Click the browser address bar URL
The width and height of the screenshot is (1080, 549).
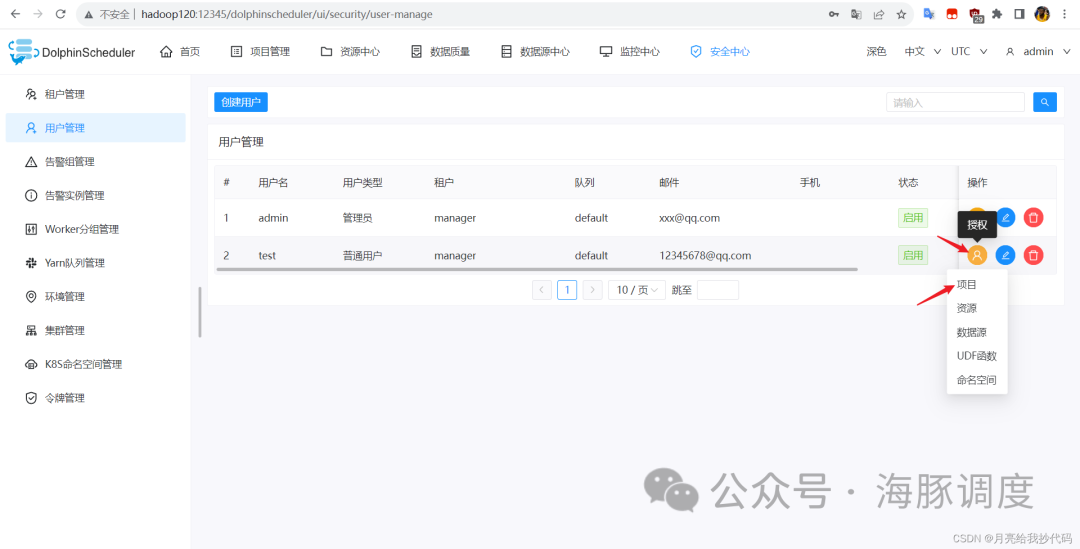coord(287,14)
